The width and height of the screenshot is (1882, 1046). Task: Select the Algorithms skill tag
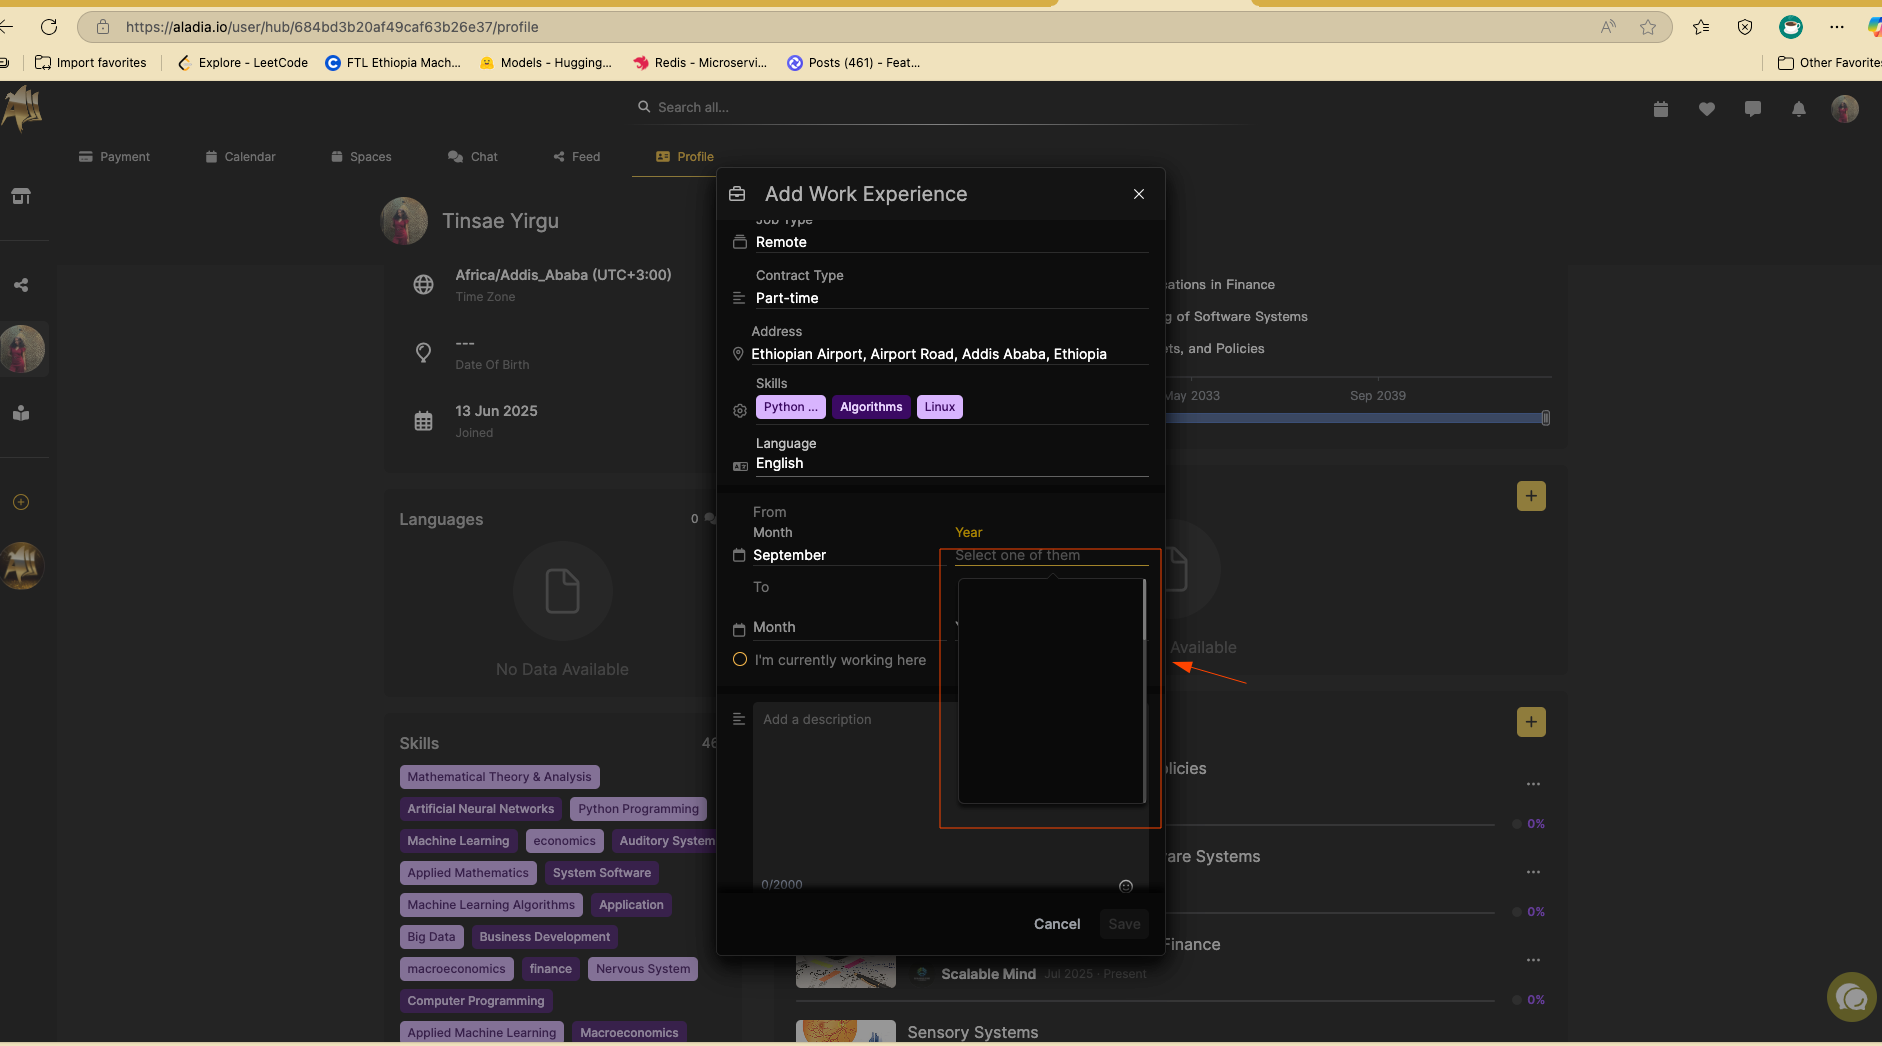[871, 407]
